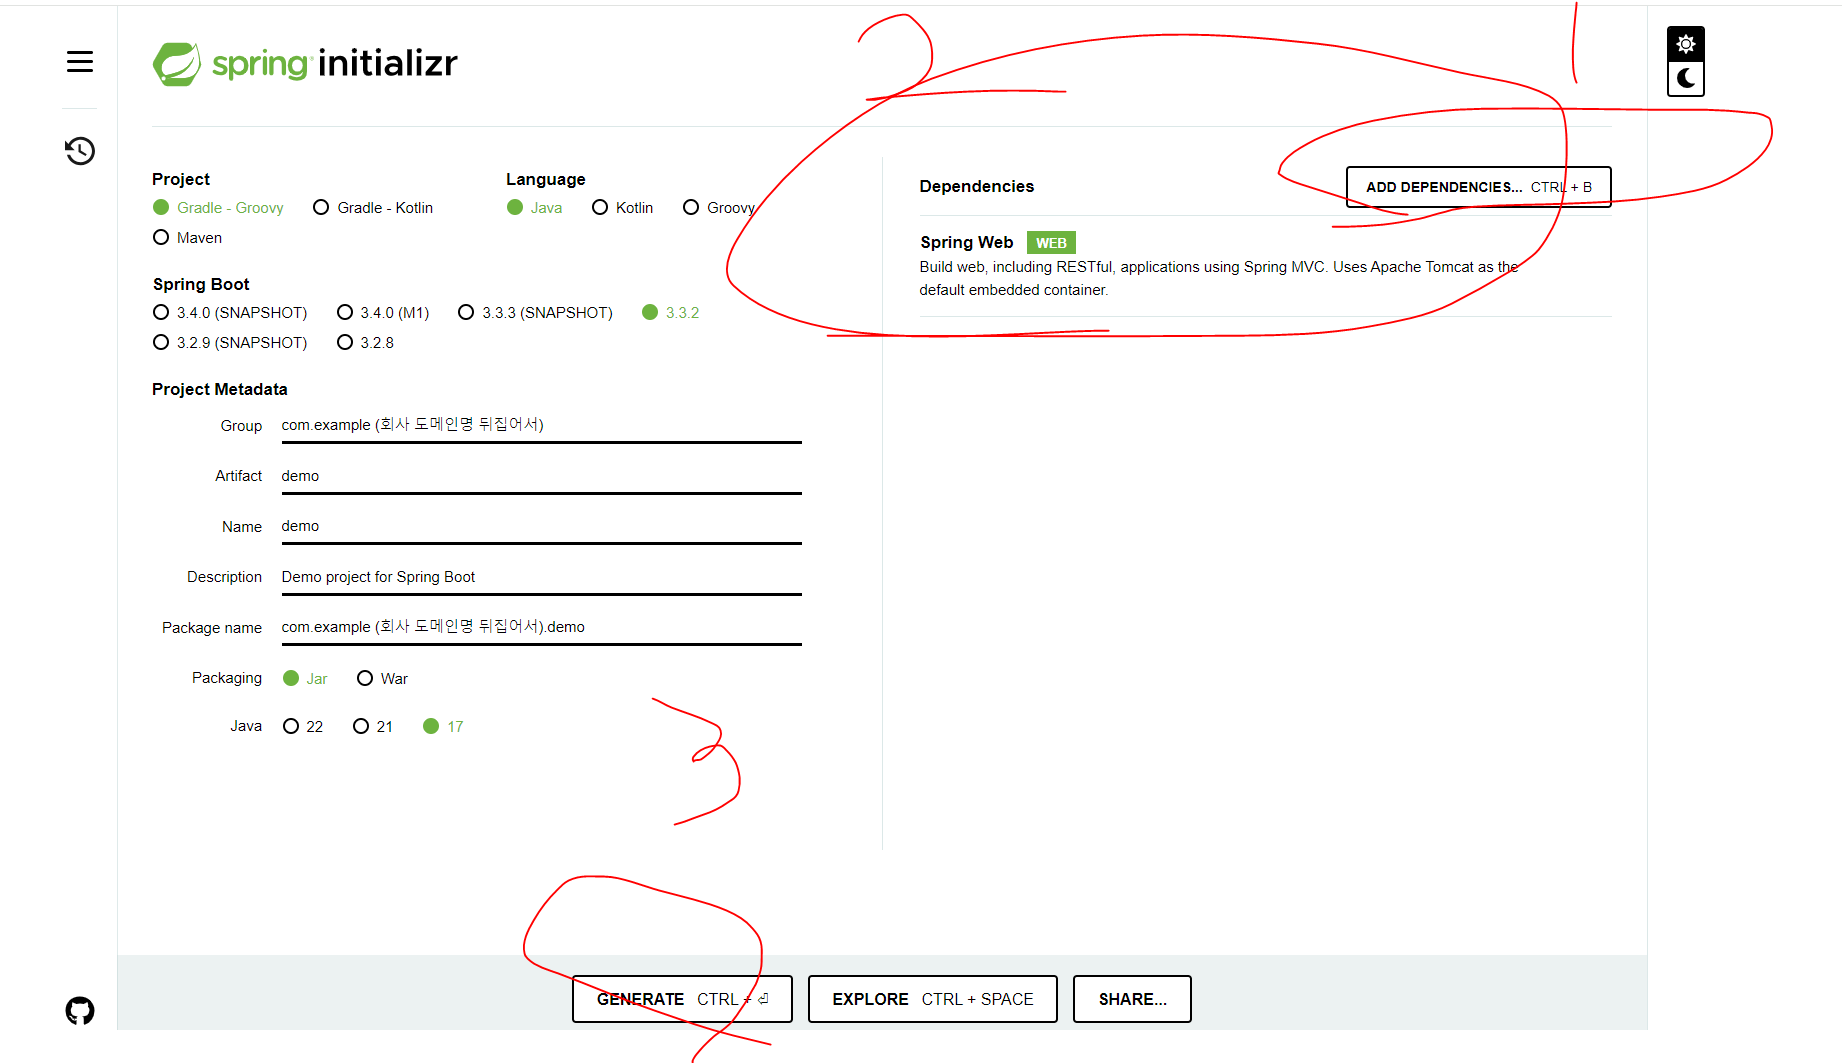Open the hamburger menu
Image resolution: width=1842 pixels, height=1063 pixels.
pyautogui.click(x=80, y=62)
